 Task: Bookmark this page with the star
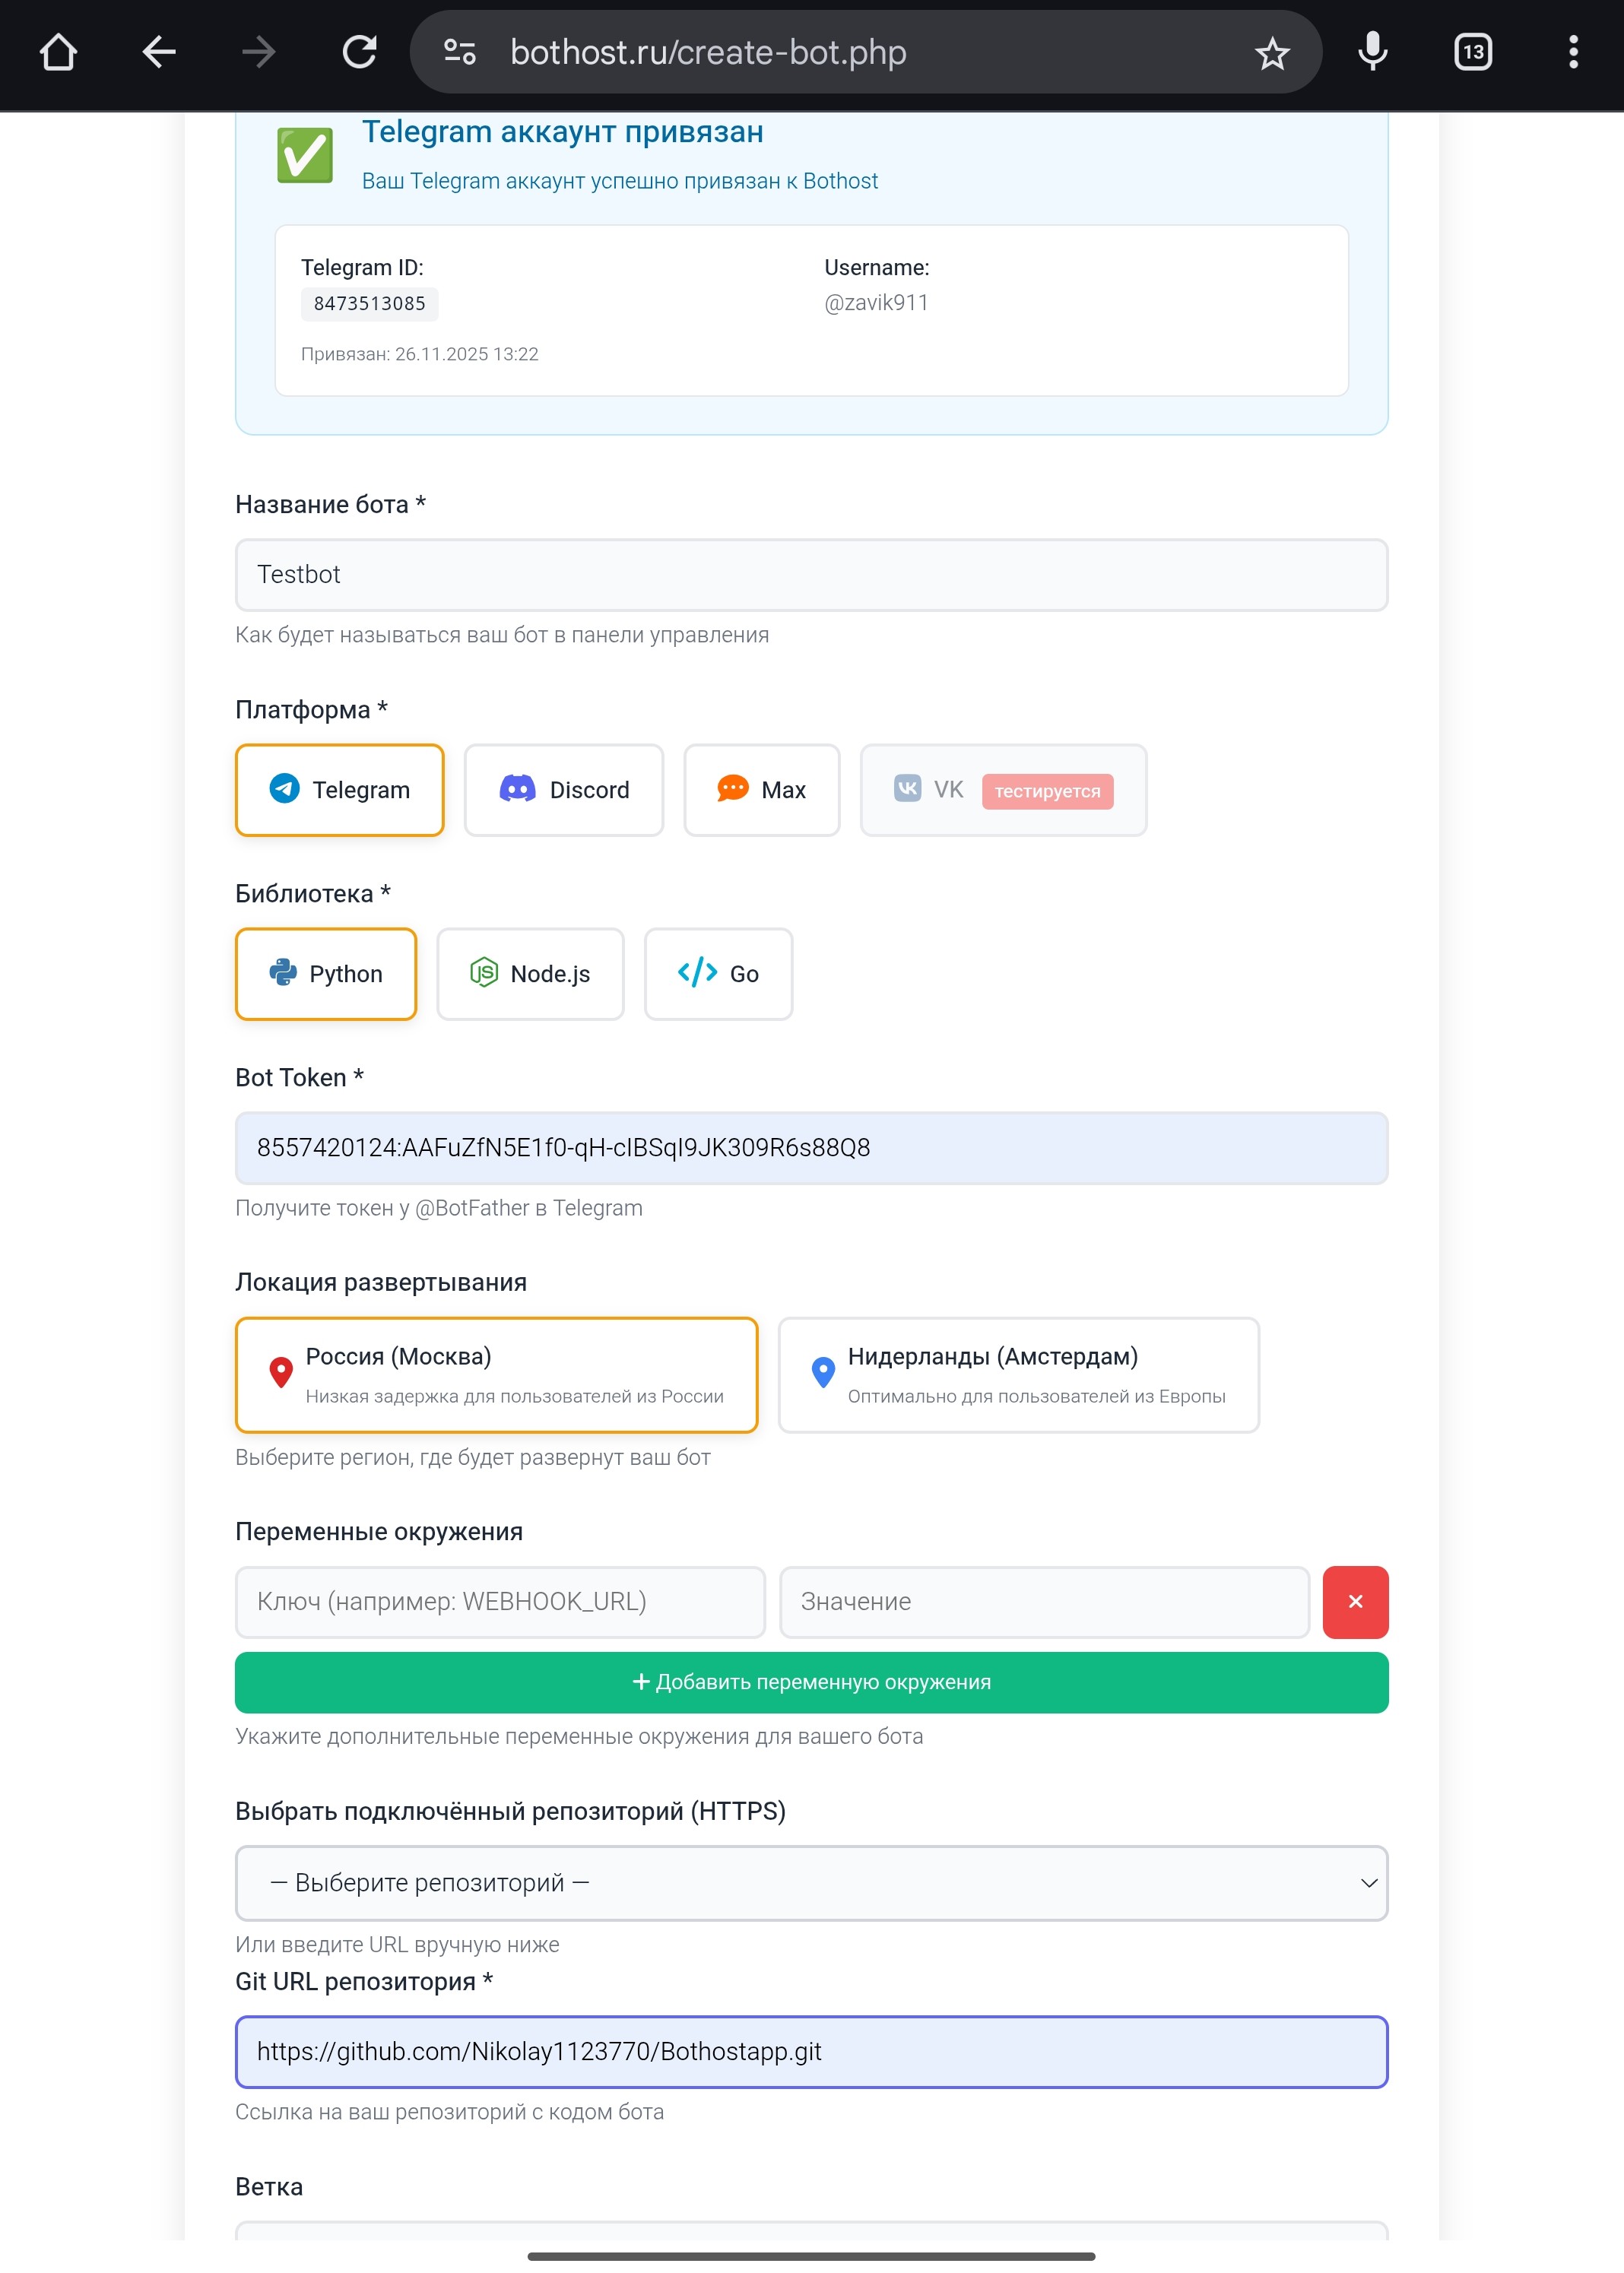tap(1272, 52)
